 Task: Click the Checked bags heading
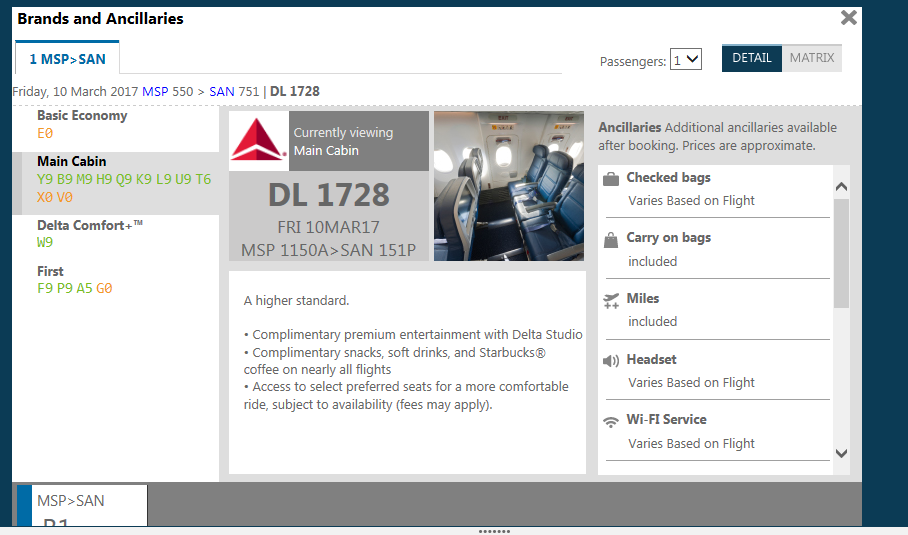pyautogui.click(x=668, y=177)
